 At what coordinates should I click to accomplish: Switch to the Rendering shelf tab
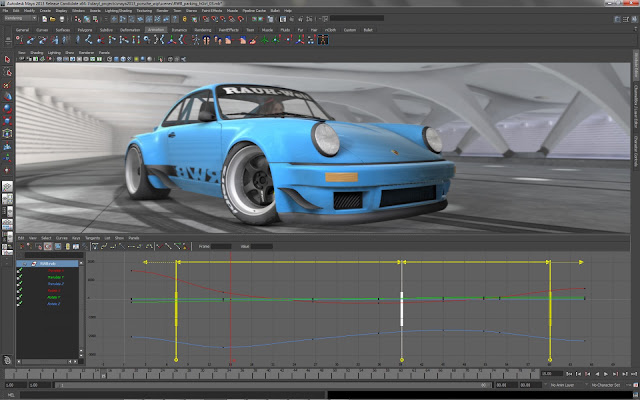point(202,30)
